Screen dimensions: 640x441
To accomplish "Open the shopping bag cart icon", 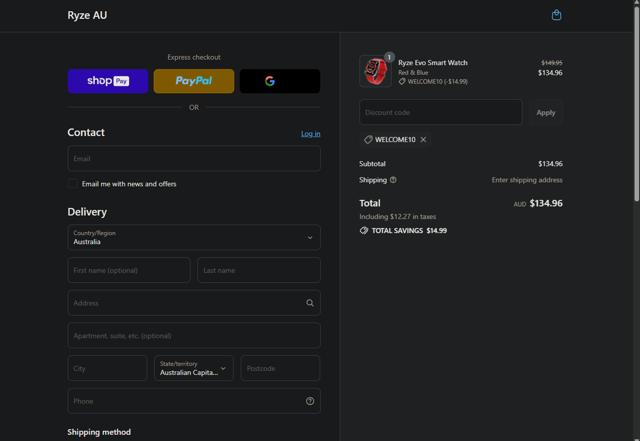I will pos(556,15).
